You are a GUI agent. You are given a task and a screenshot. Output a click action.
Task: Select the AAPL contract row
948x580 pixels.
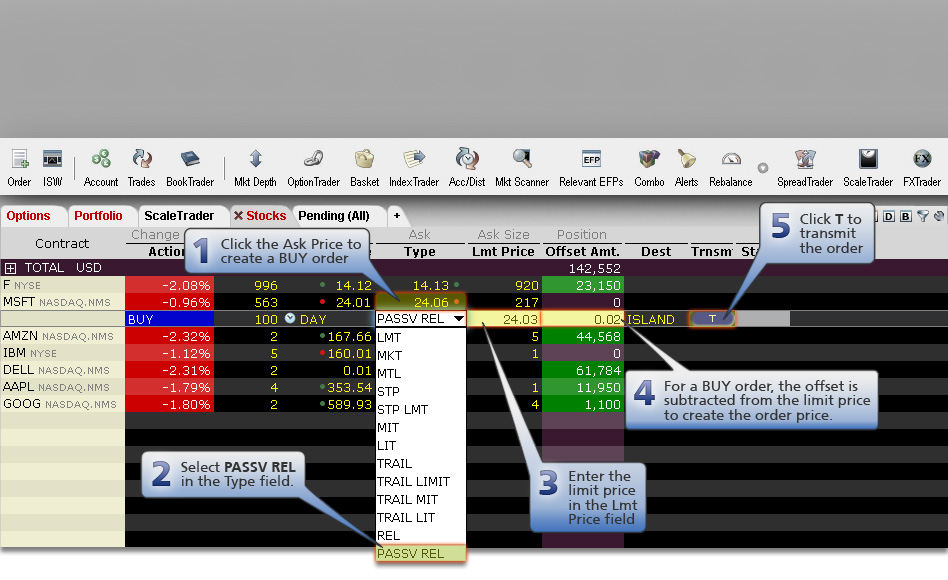point(62,386)
